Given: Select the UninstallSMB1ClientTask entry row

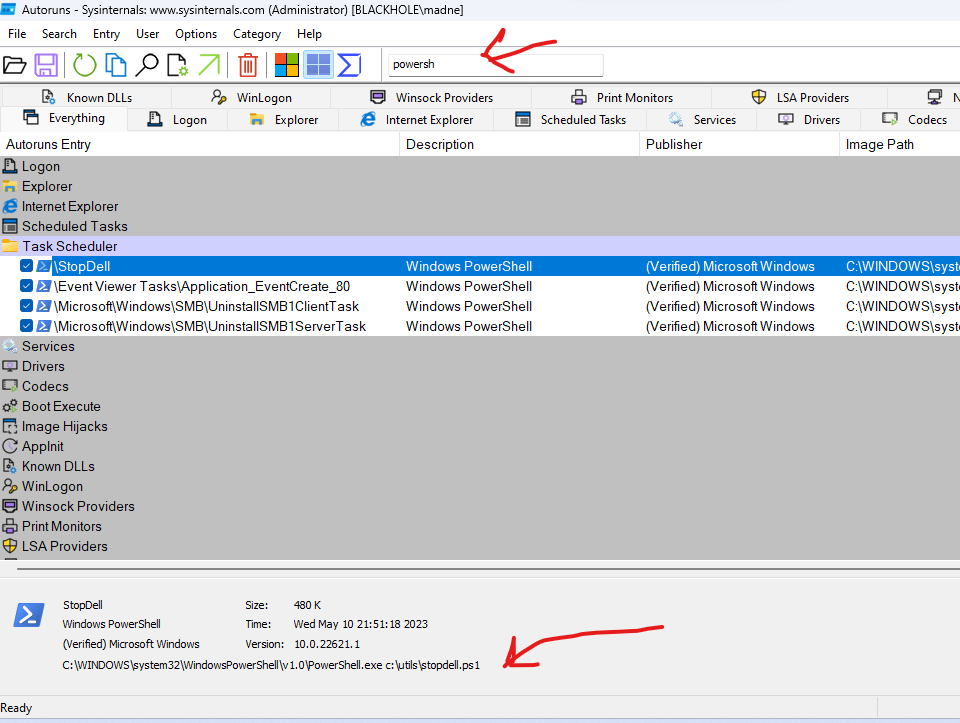Looking at the screenshot, I should (x=480, y=306).
